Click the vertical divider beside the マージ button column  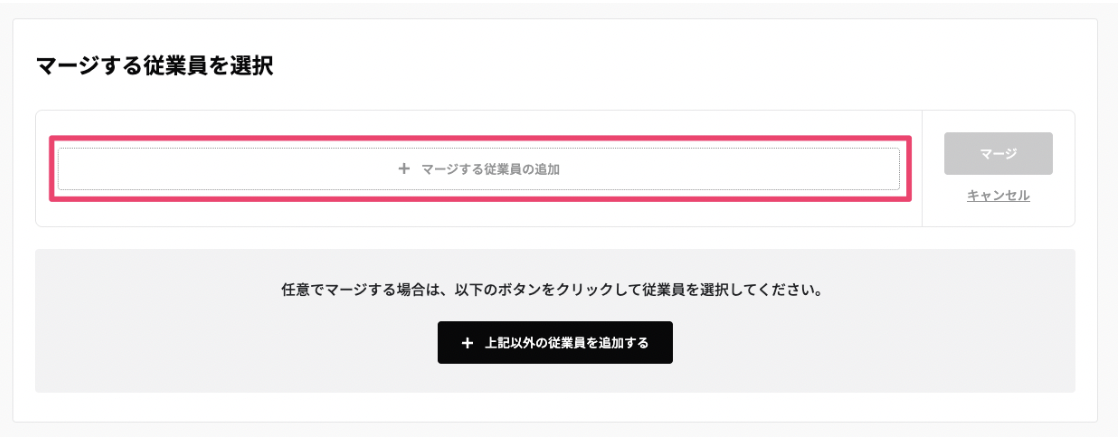tap(922, 168)
